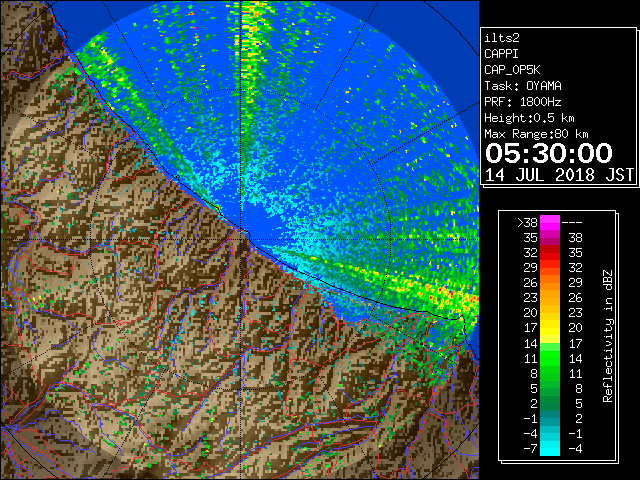Pick the magenta swatch atop the legend

550,223
